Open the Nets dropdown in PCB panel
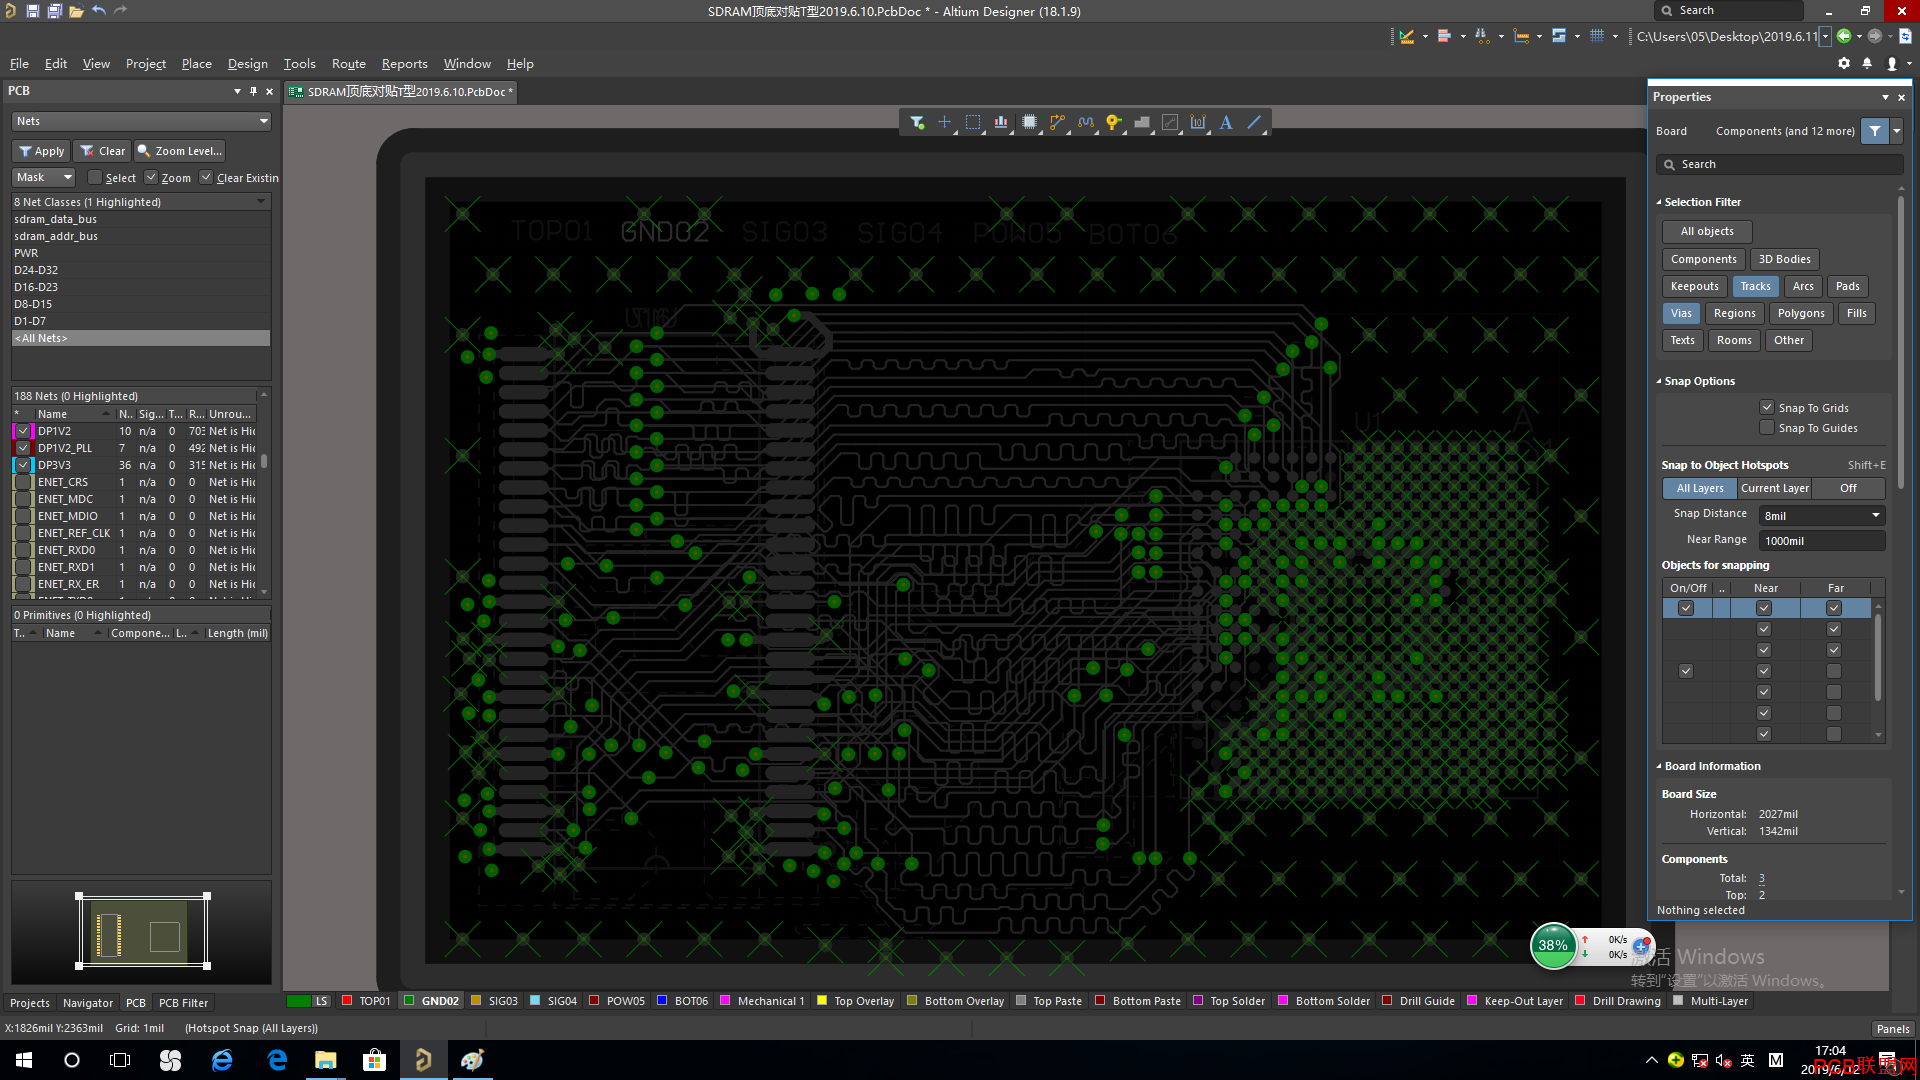Viewport: 1920px width, 1080px height. (141, 121)
